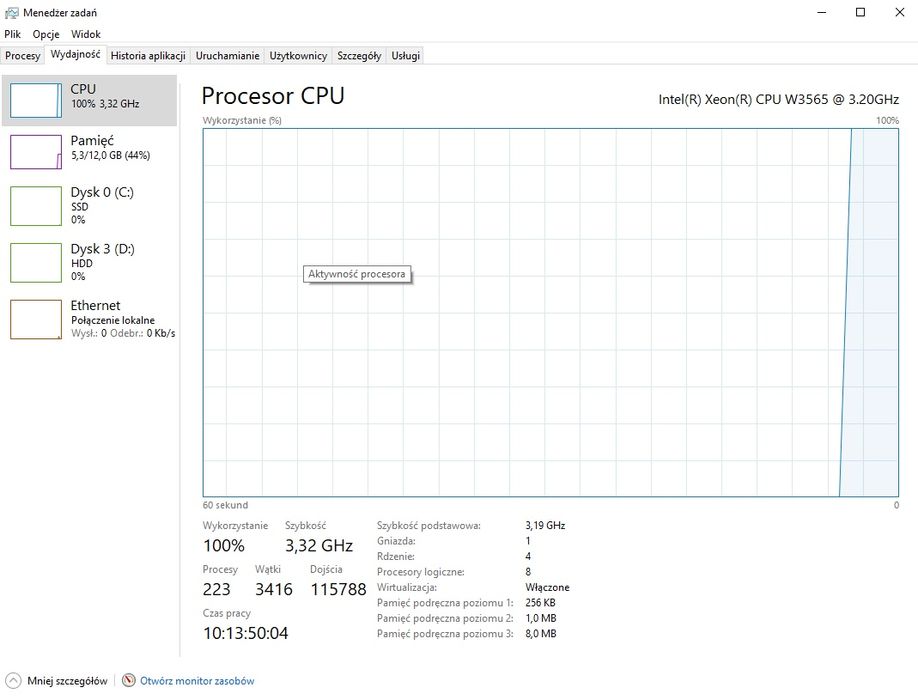Image resolution: width=918 pixels, height=700 pixels.
Task: Collapse view with the Mniej szczegółów arrow icon
Action: click(x=13, y=681)
